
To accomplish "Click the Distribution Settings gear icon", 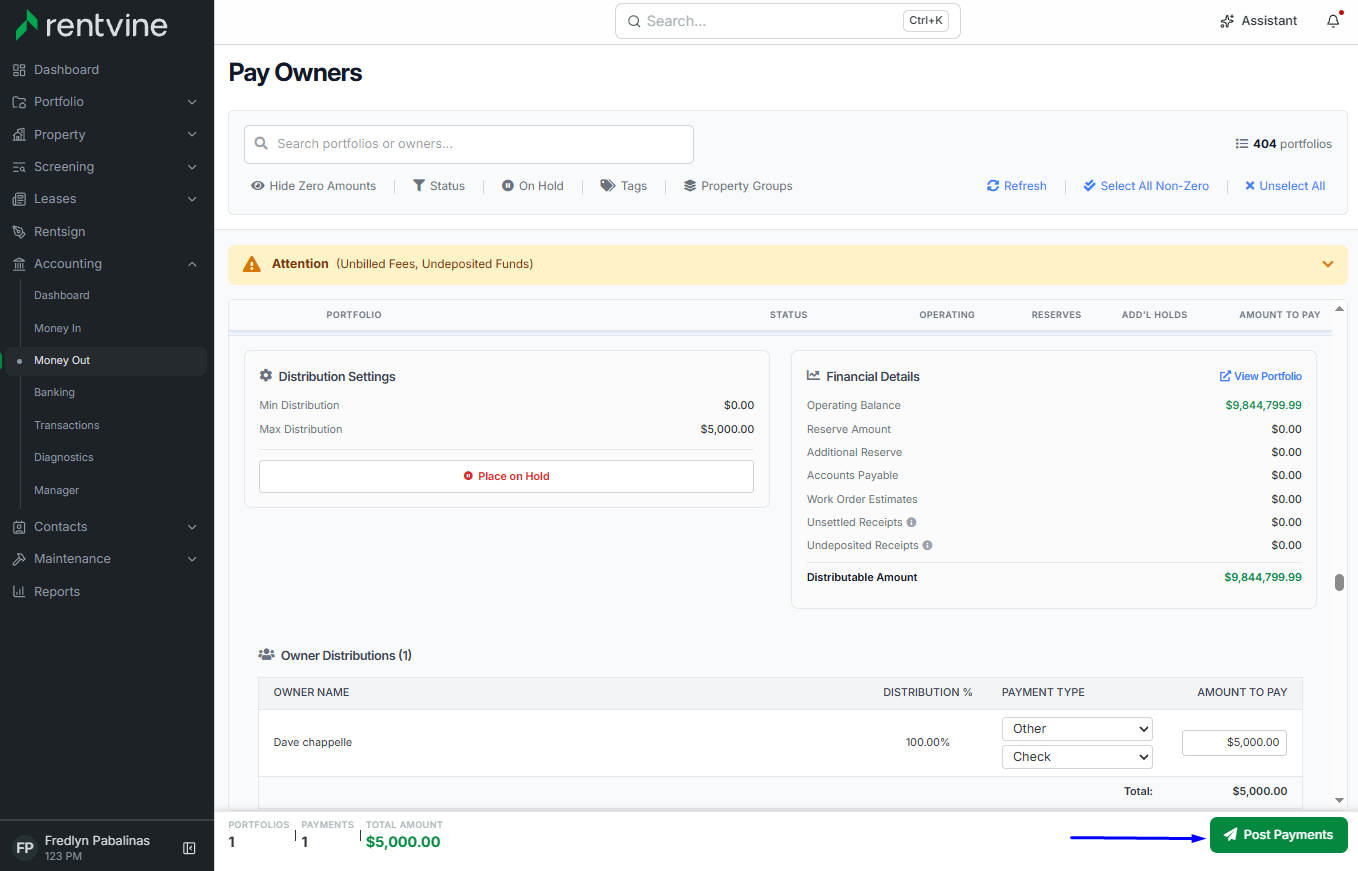I will point(266,376).
